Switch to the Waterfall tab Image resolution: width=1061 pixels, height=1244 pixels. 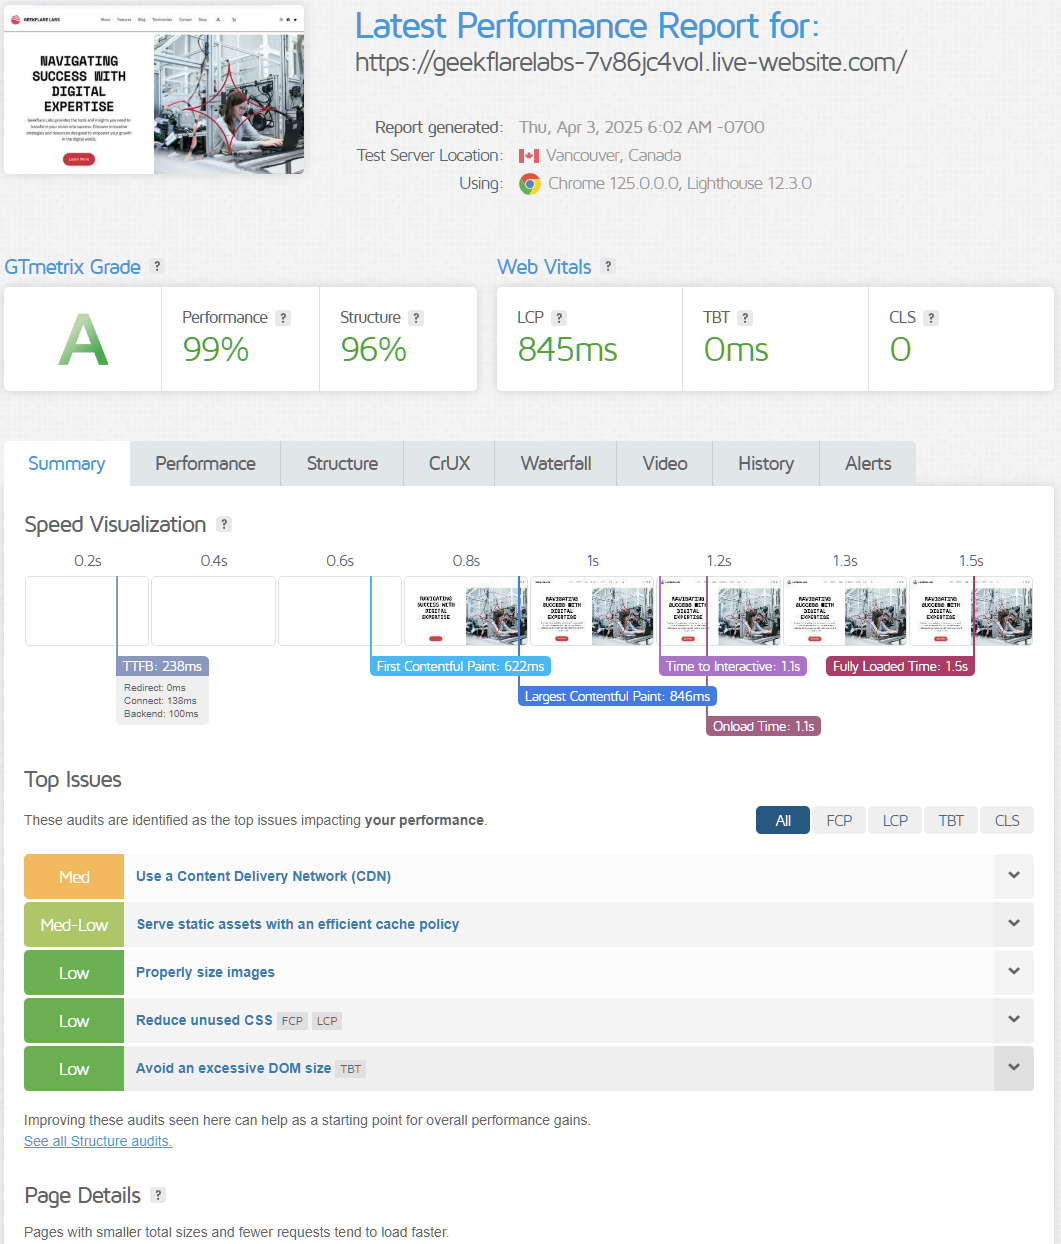[555, 463]
